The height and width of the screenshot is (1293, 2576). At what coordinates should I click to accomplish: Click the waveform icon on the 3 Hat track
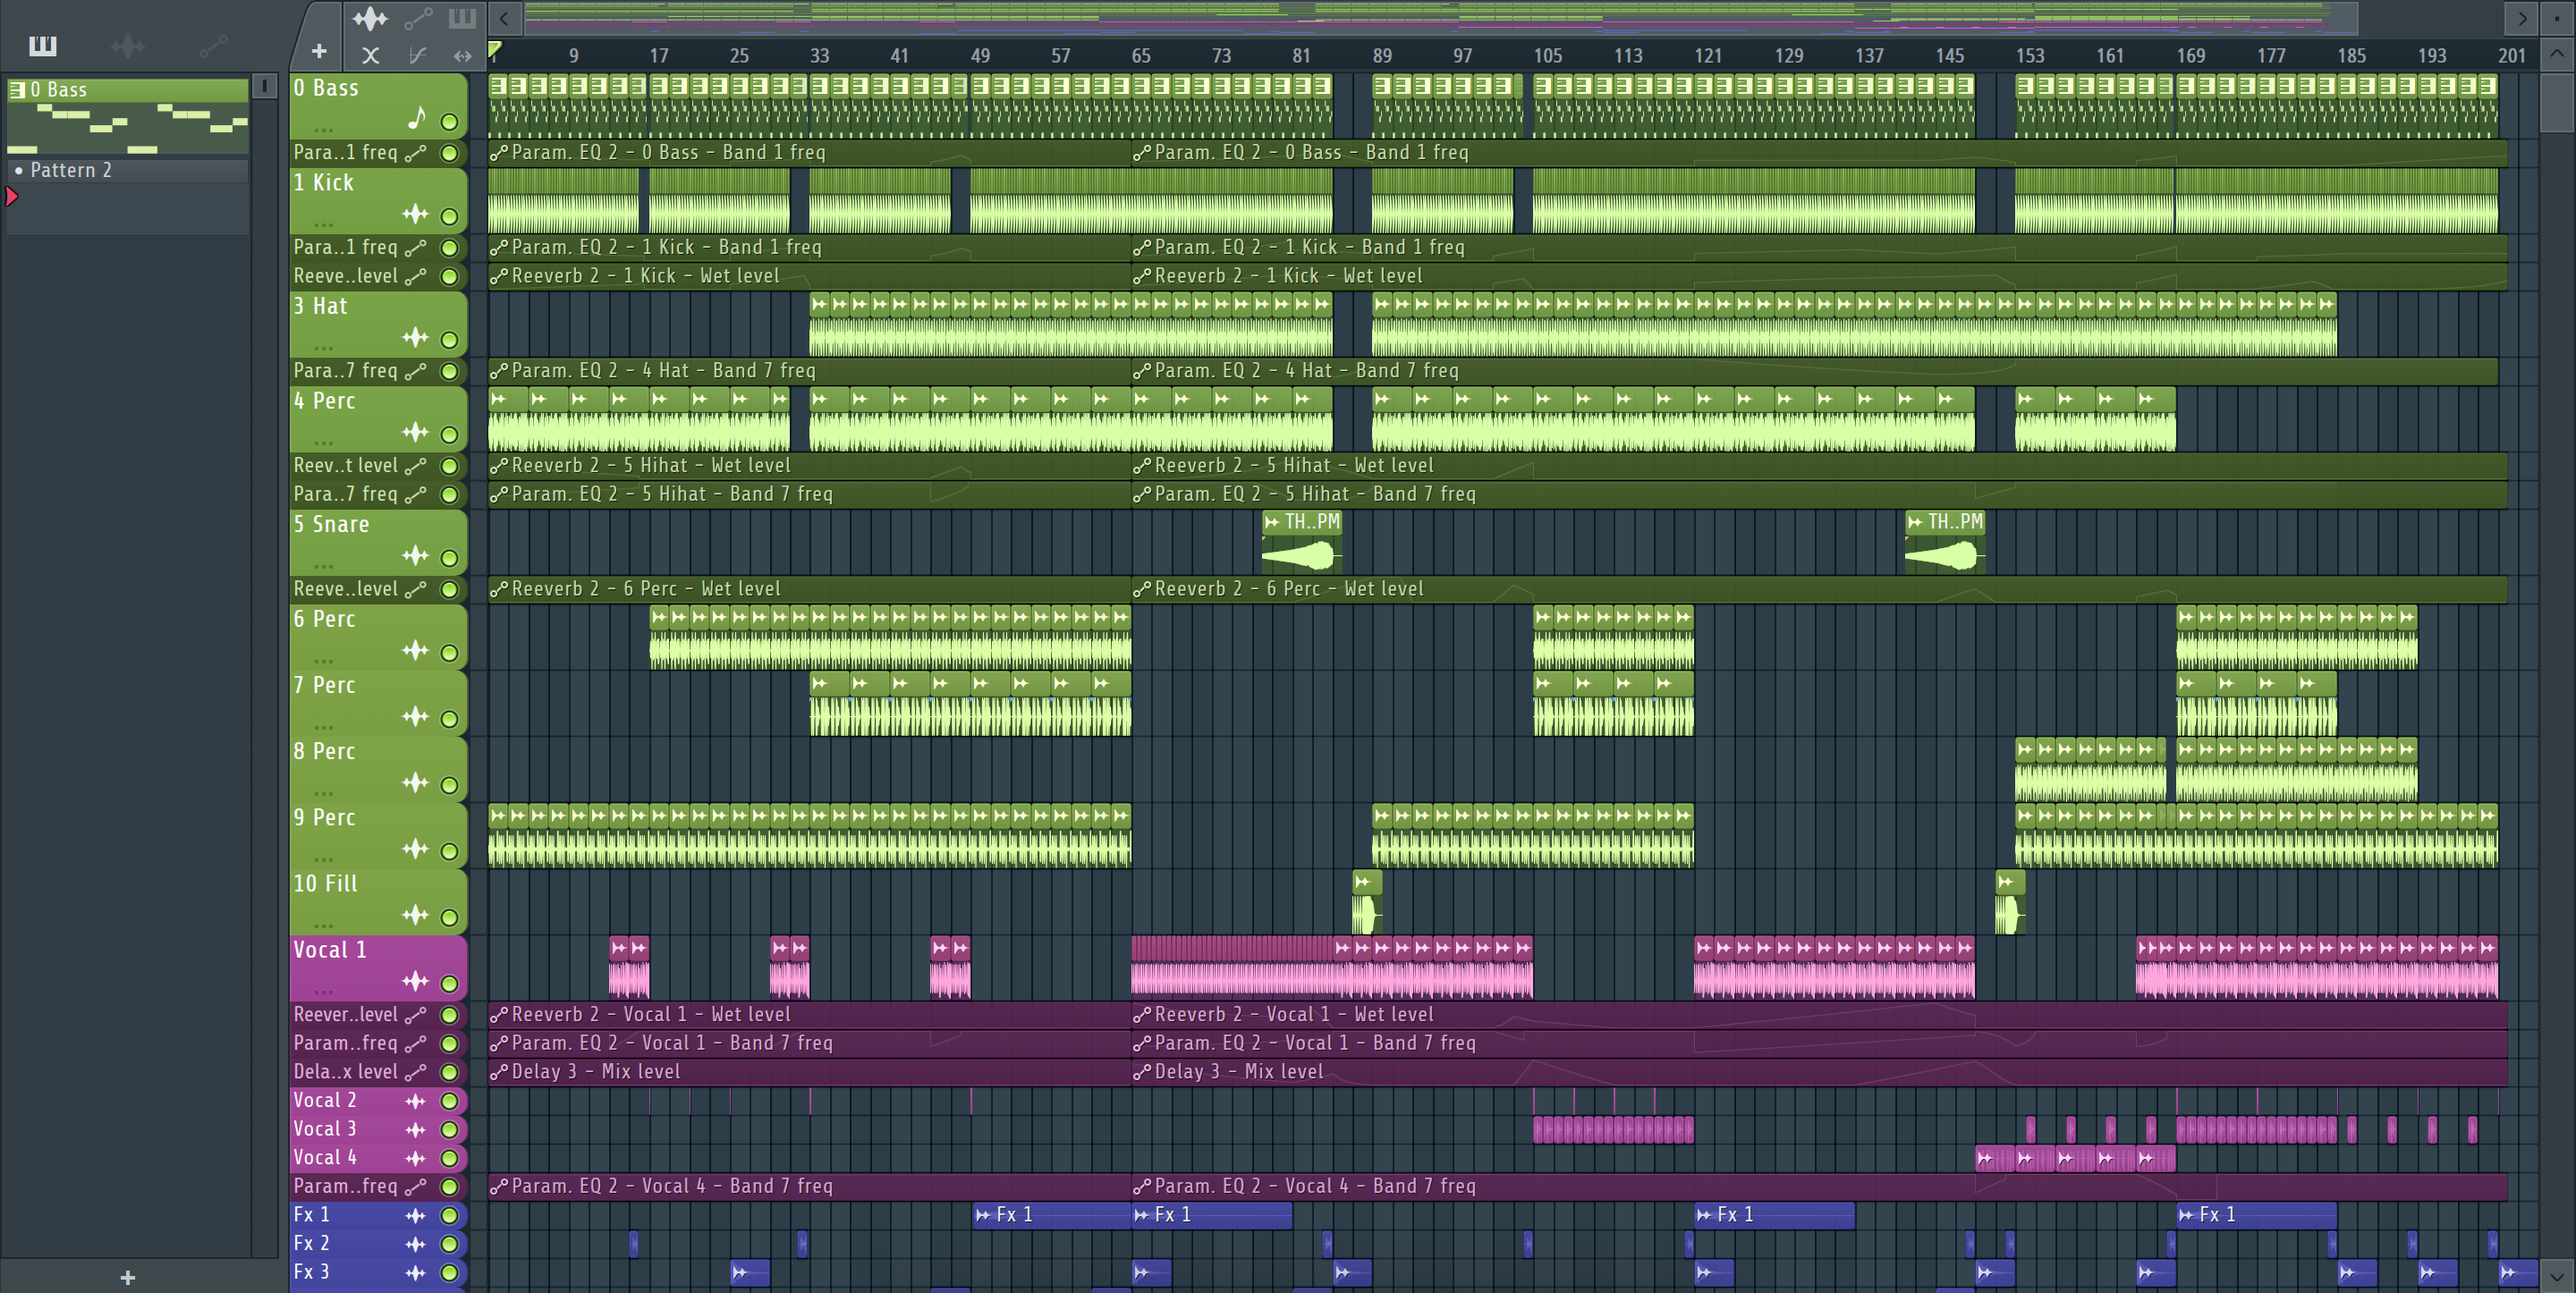coord(415,338)
